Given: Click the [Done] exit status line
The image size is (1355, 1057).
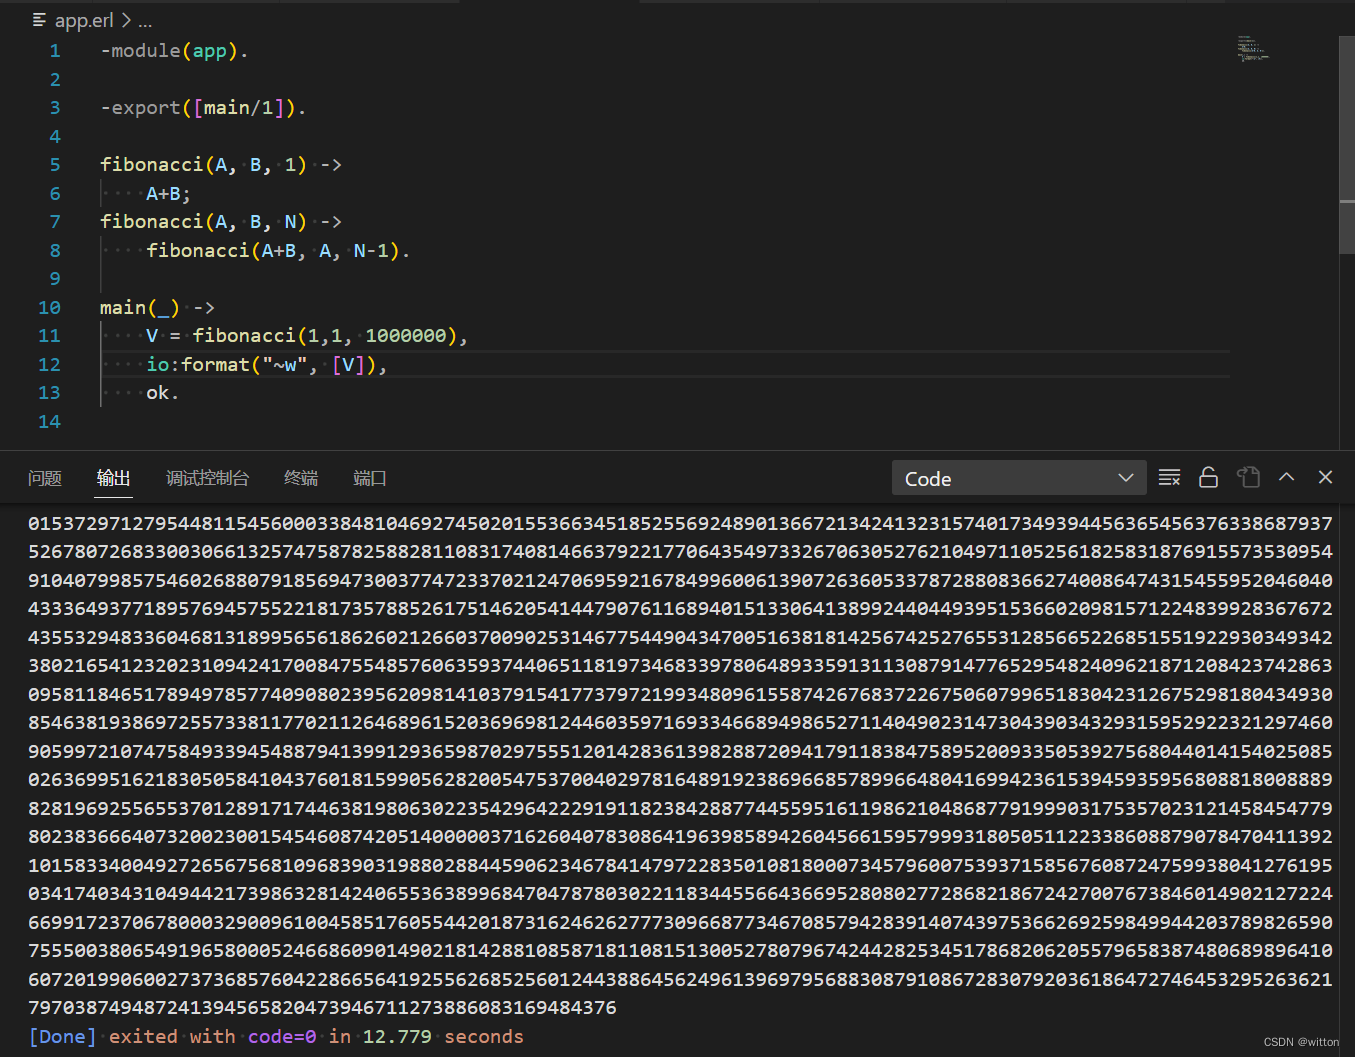Looking at the screenshot, I should [276, 1037].
